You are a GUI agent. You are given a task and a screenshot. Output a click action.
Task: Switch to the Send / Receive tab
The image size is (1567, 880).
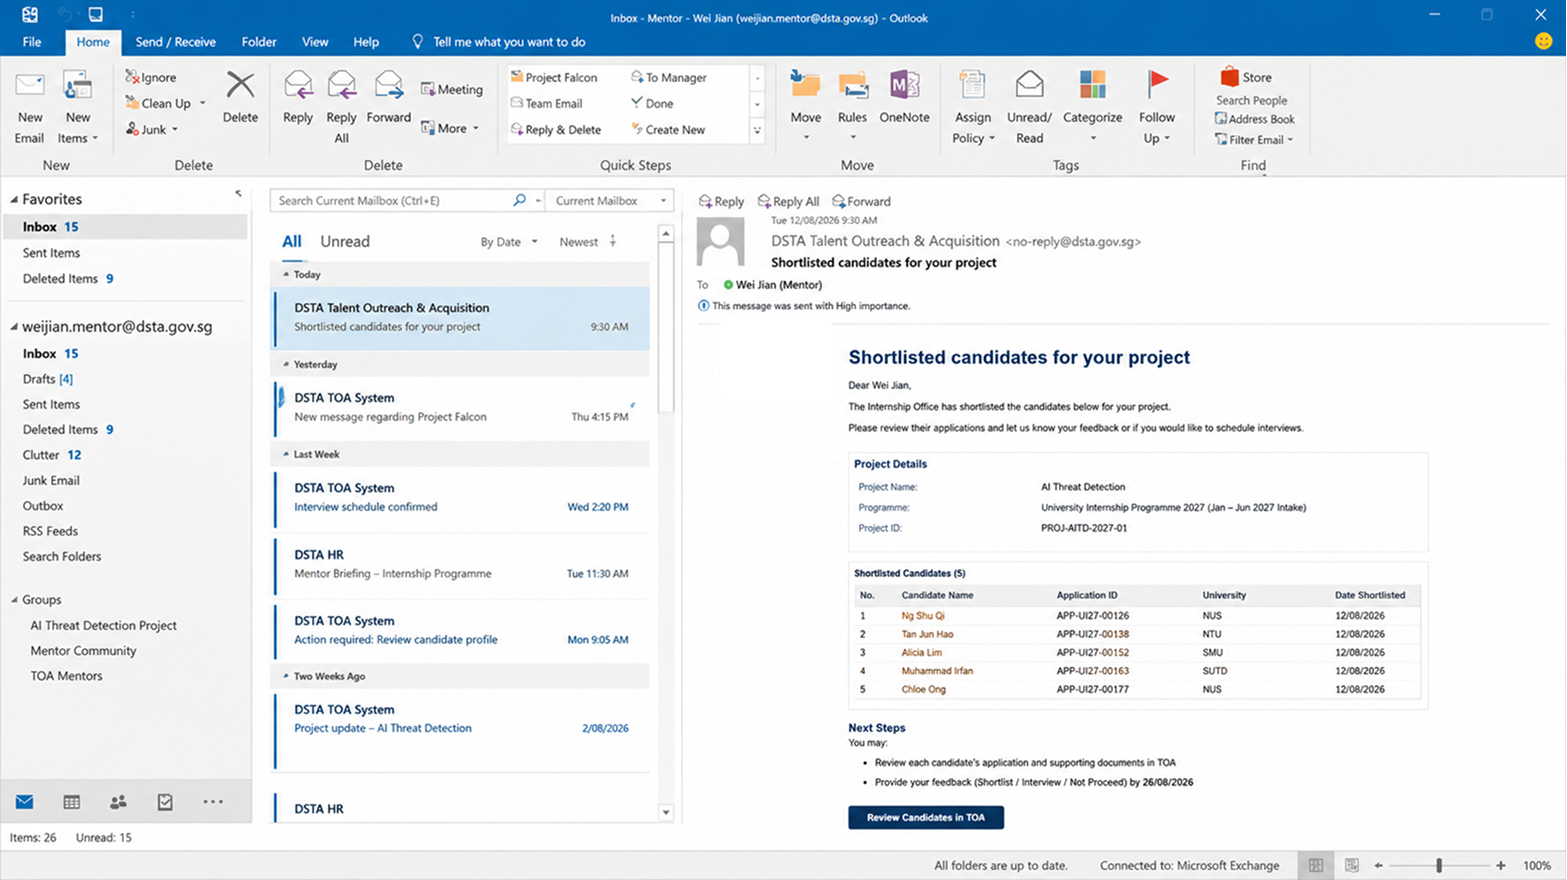tap(175, 42)
